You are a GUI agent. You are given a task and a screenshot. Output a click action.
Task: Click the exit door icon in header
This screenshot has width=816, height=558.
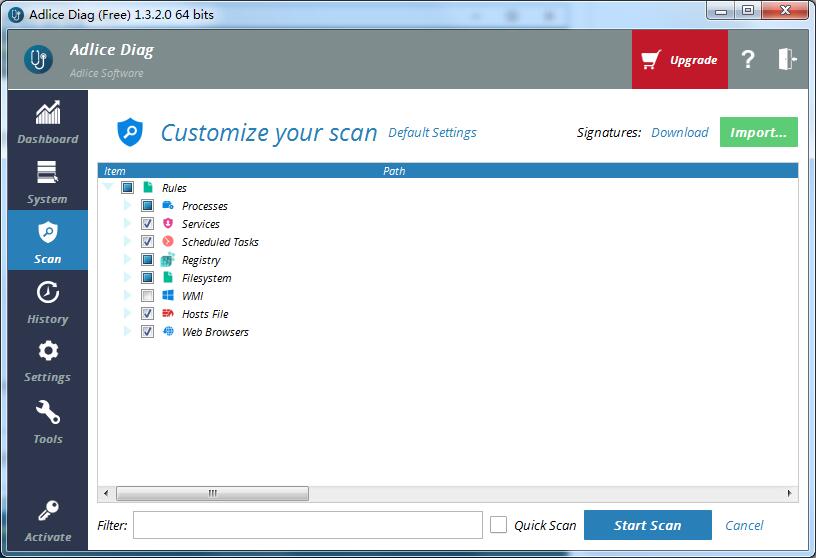point(787,60)
